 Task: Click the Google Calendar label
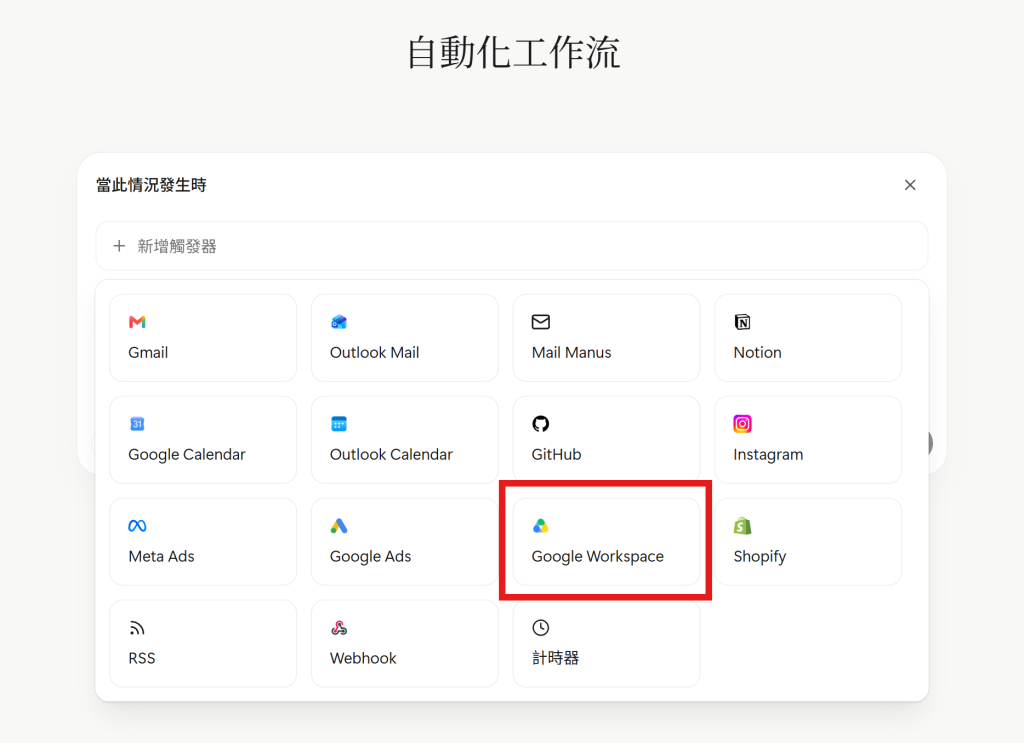tap(187, 454)
